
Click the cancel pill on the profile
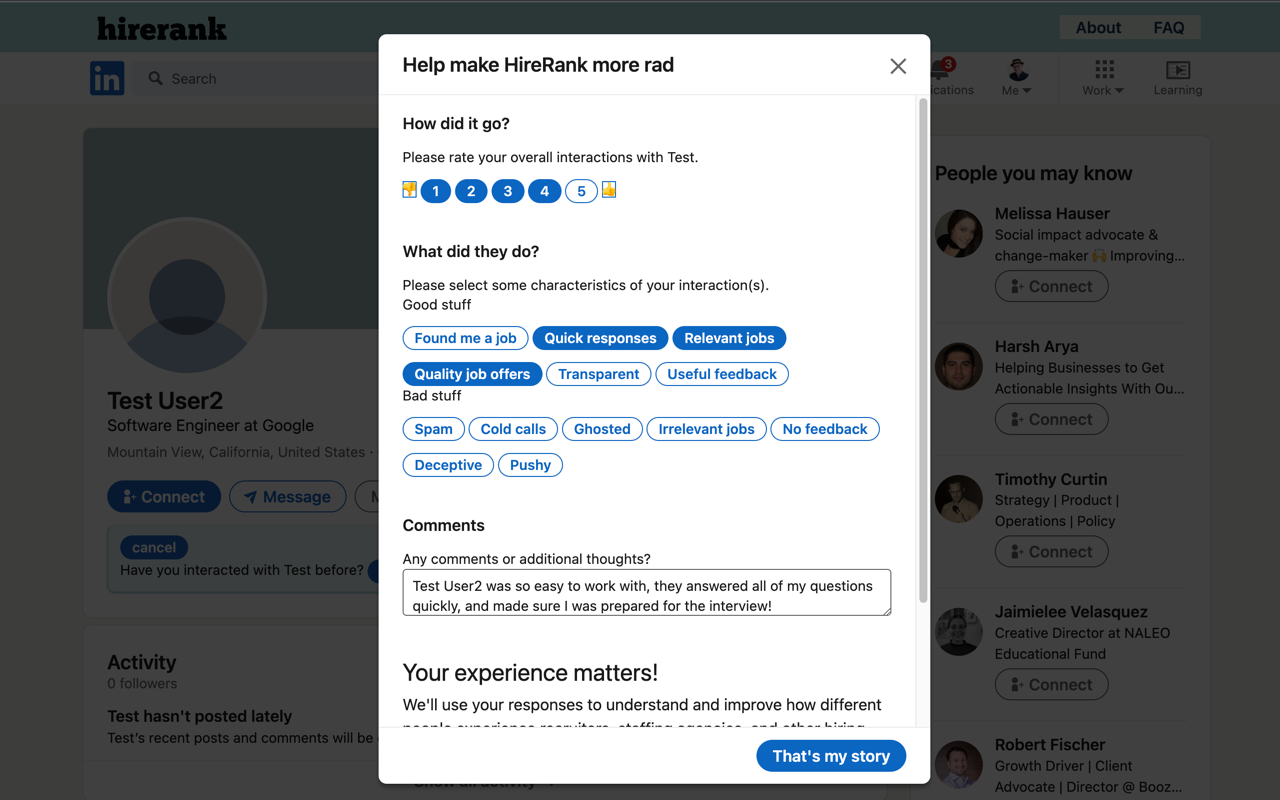click(154, 547)
